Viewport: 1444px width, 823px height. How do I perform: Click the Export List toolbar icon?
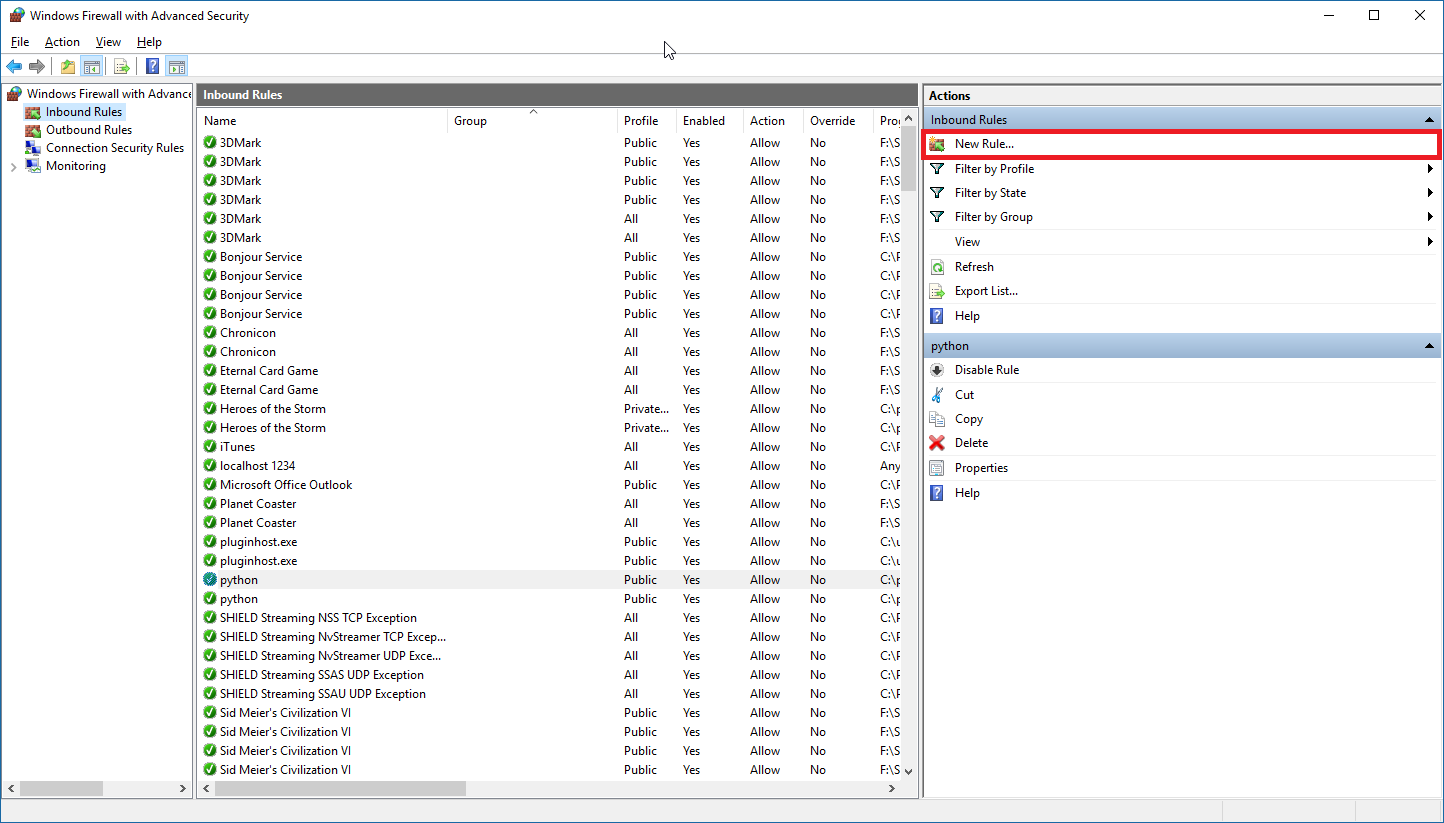[121, 67]
